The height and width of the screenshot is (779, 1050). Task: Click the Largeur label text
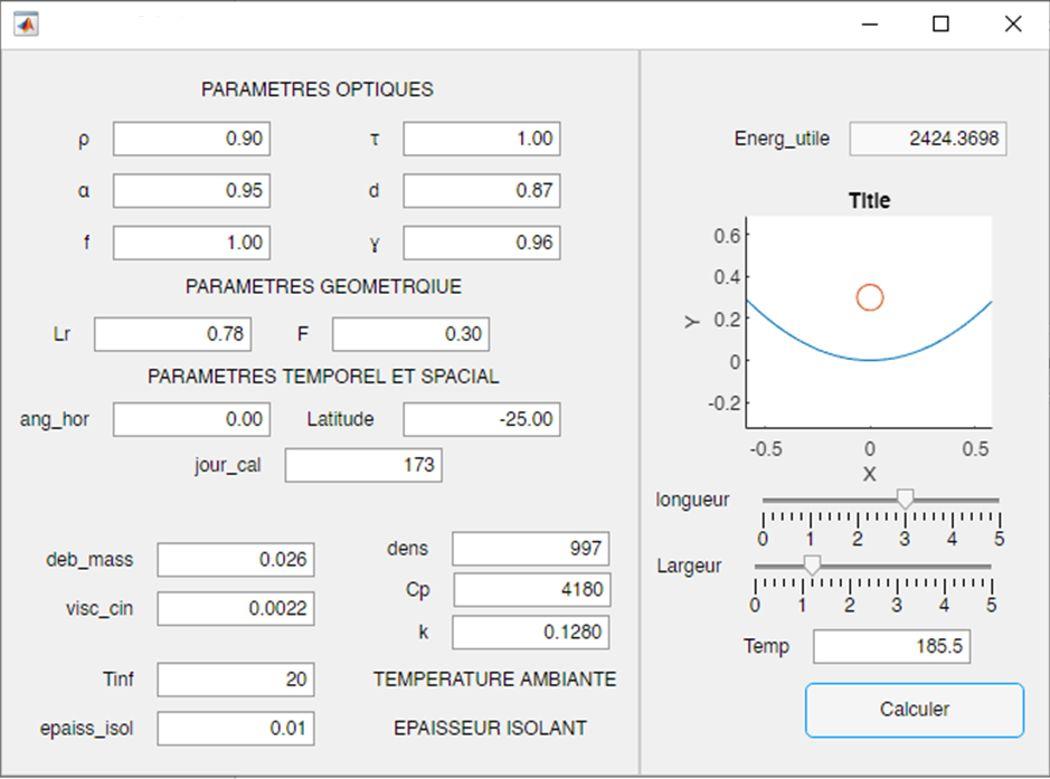click(689, 566)
